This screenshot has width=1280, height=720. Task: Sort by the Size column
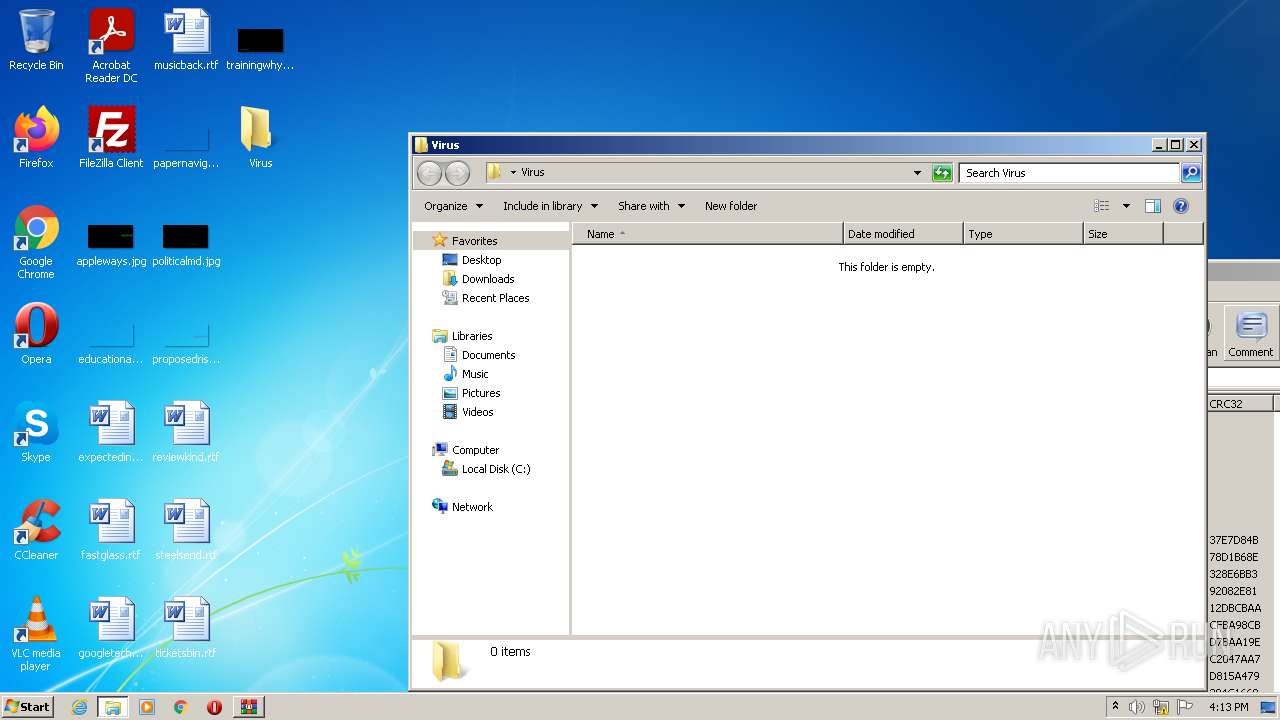[x=1123, y=234]
